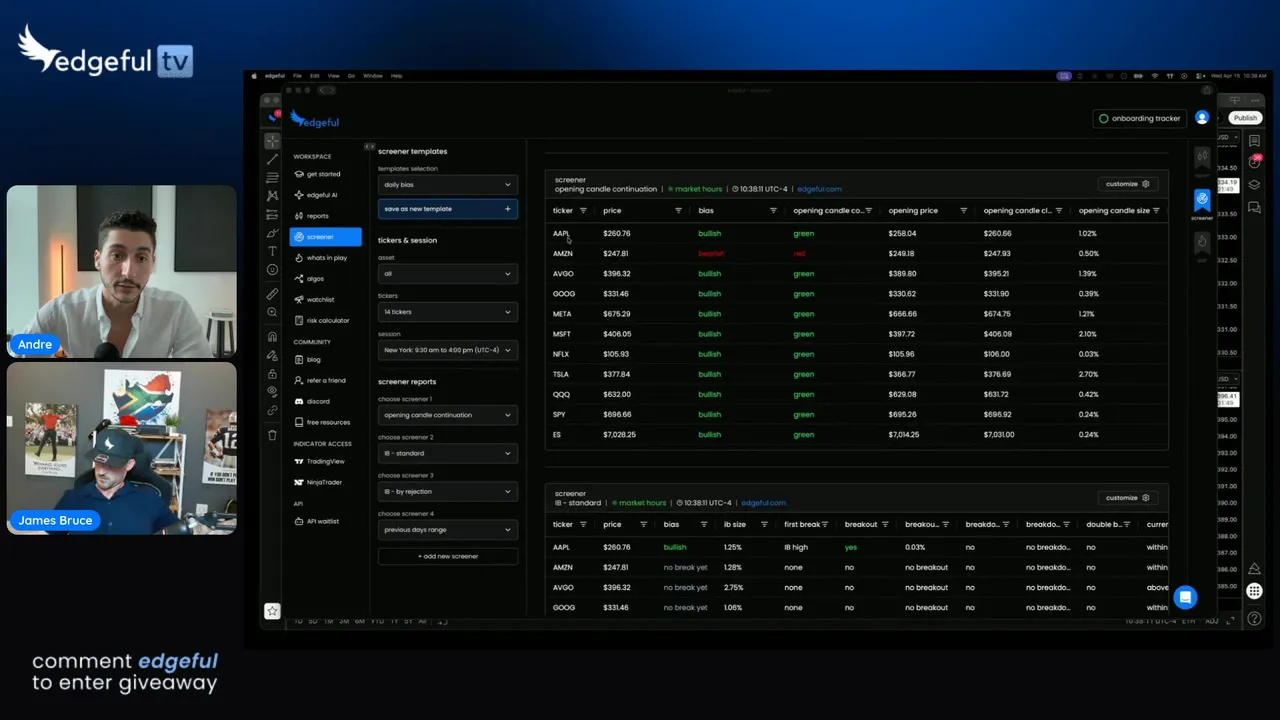Click the blue screener bookmark icon
The image size is (1280, 720).
tap(1202, 201)
